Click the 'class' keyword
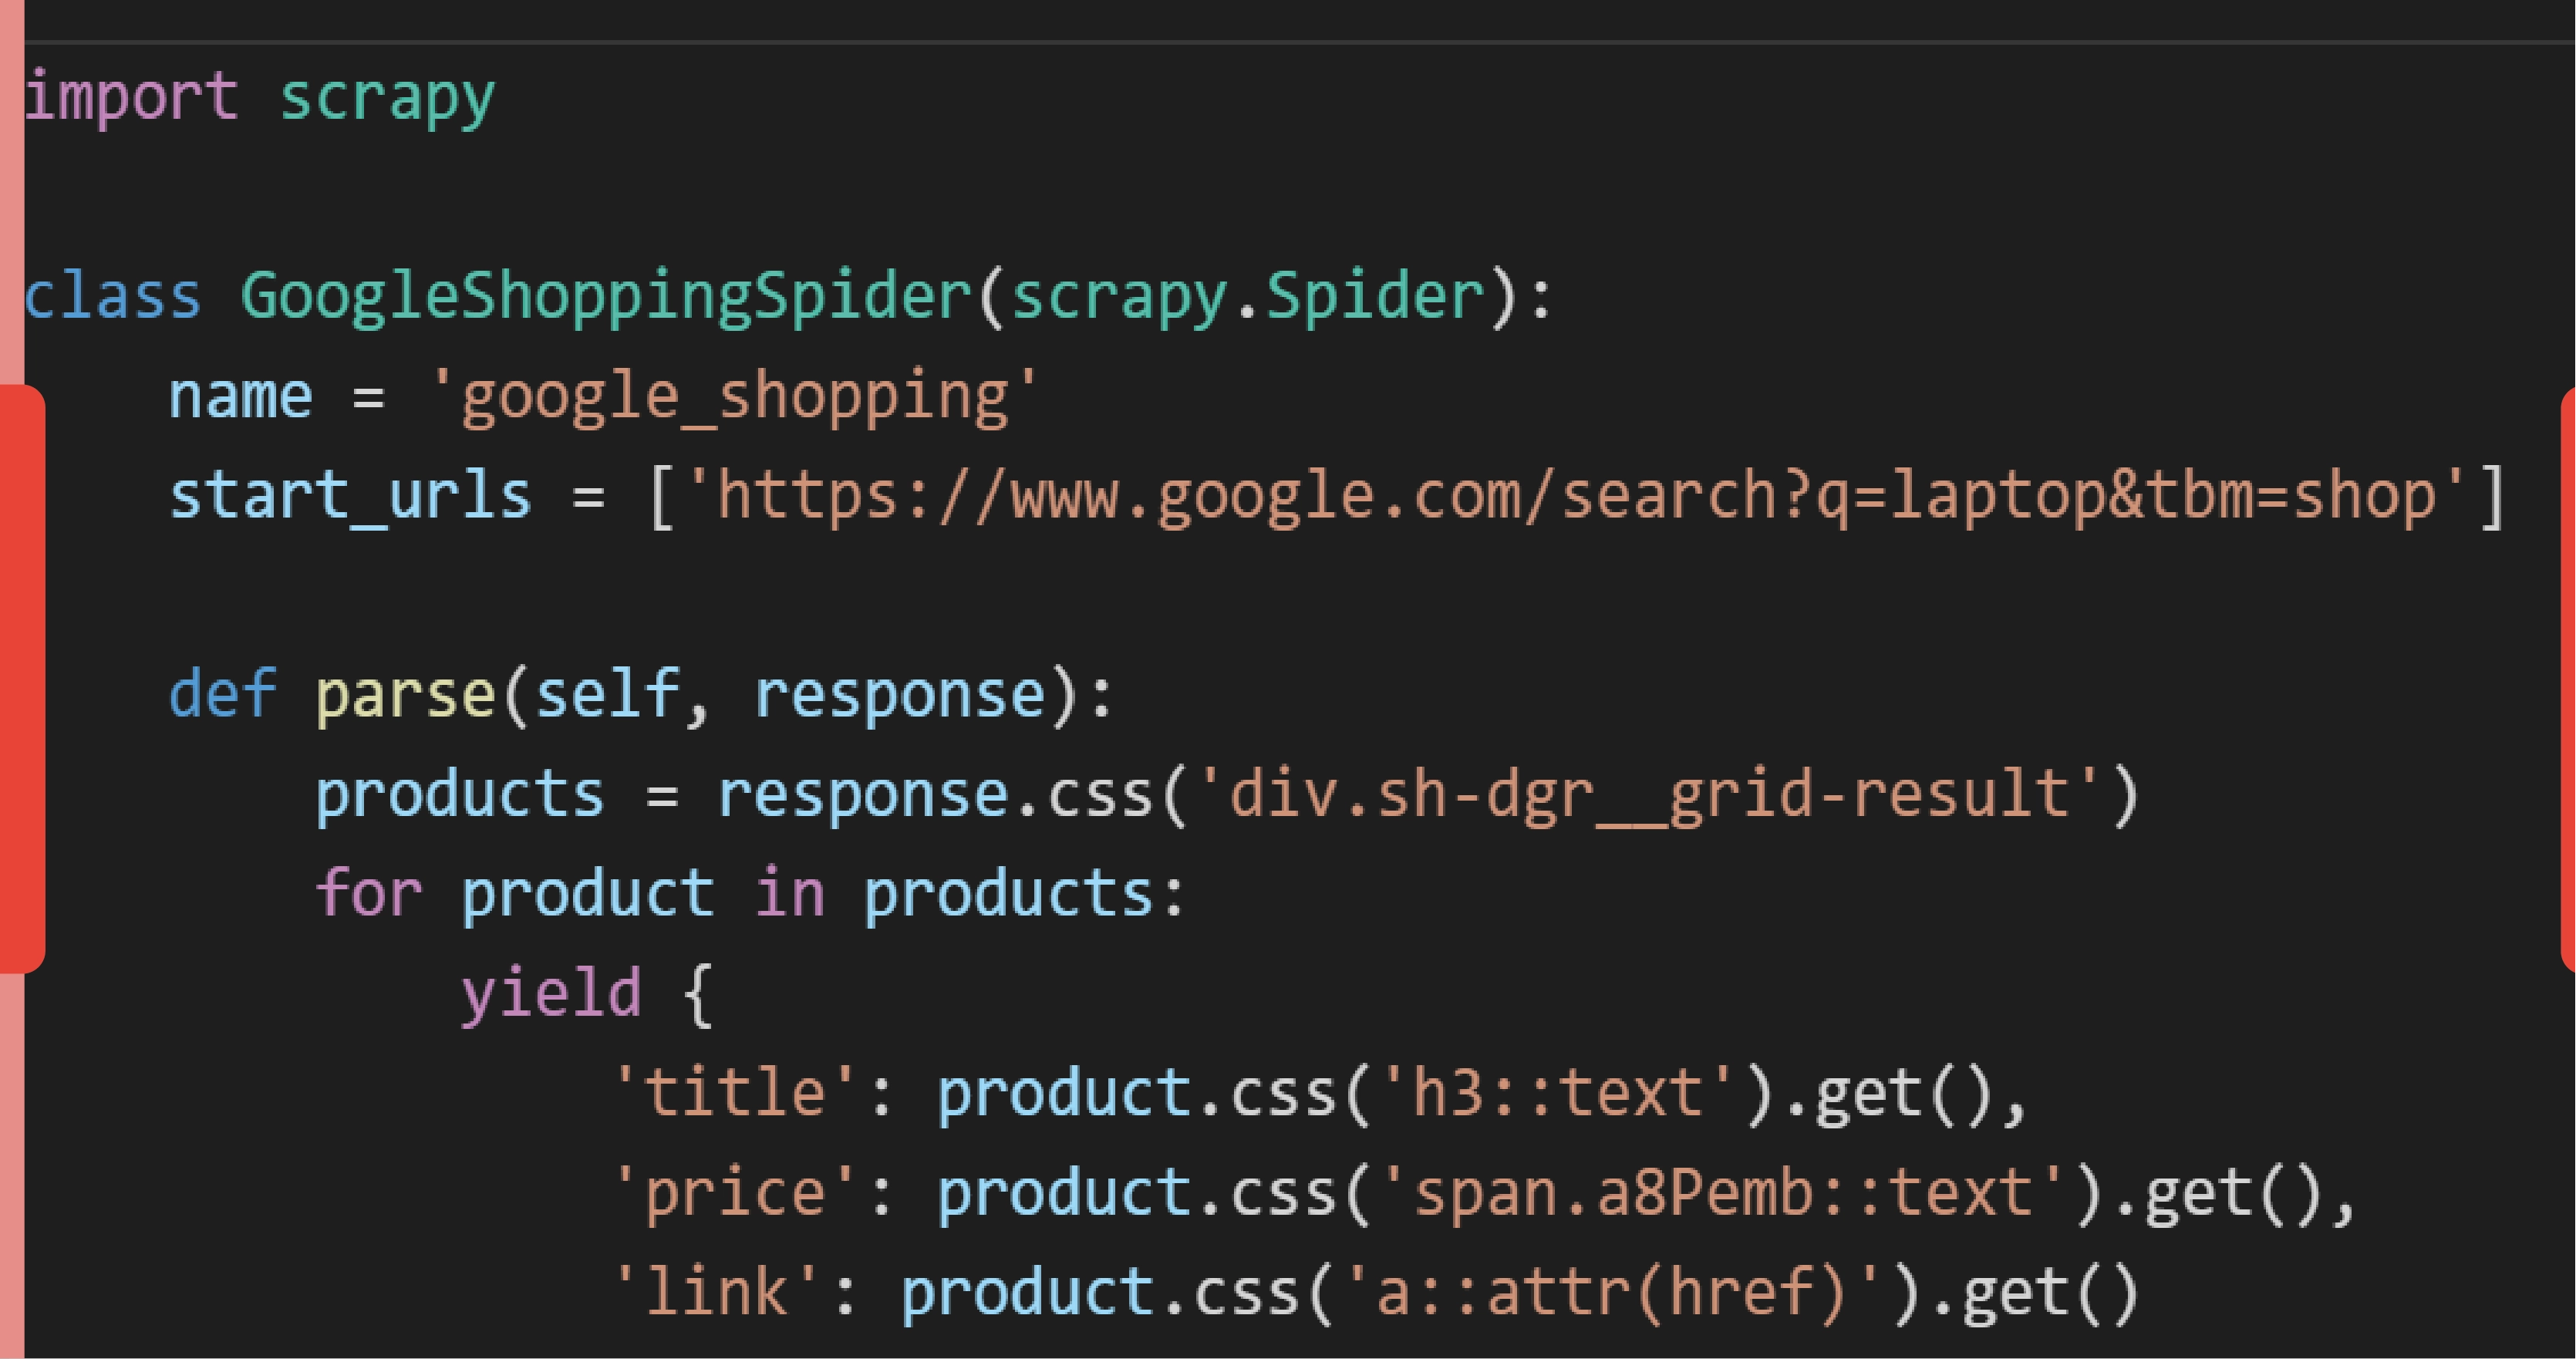2576x1359 pixels. coord(112,297)
